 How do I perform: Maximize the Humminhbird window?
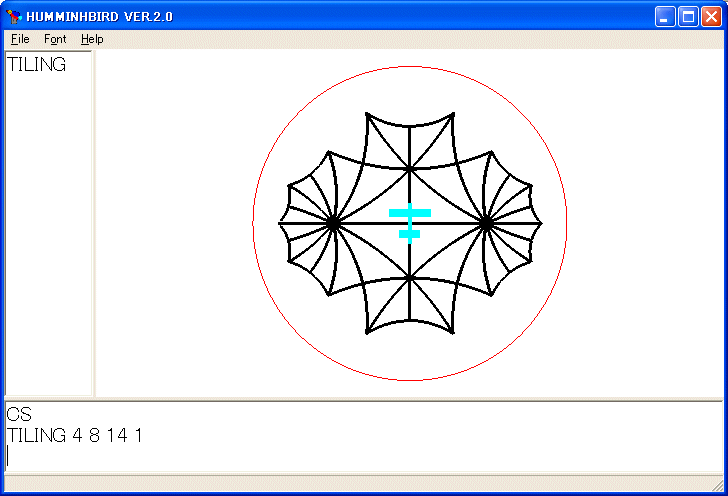[x=688, y=17]
